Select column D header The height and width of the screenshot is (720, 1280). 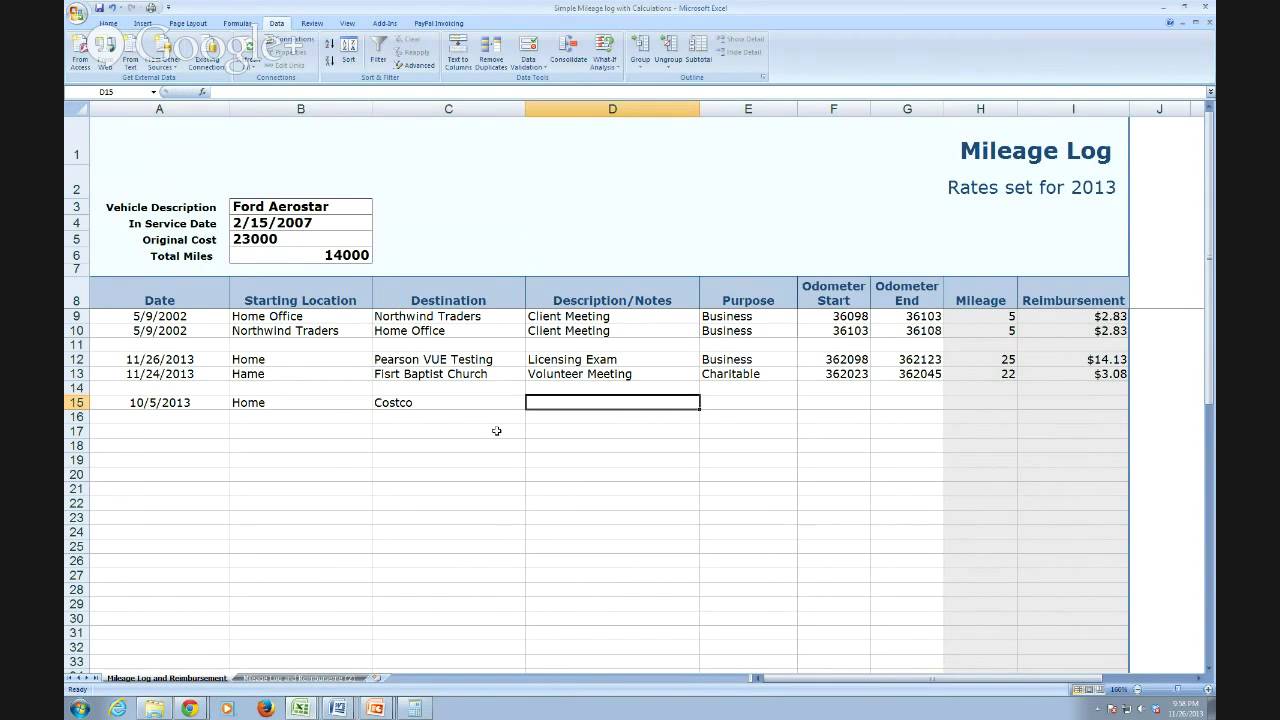[x=612, y=109]
